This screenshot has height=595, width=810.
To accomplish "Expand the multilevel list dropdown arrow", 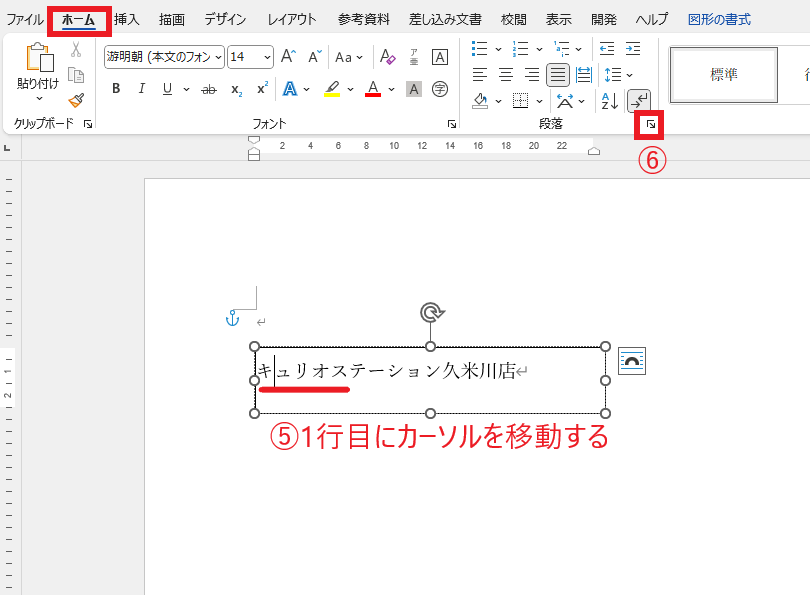I will coord(579,49).
